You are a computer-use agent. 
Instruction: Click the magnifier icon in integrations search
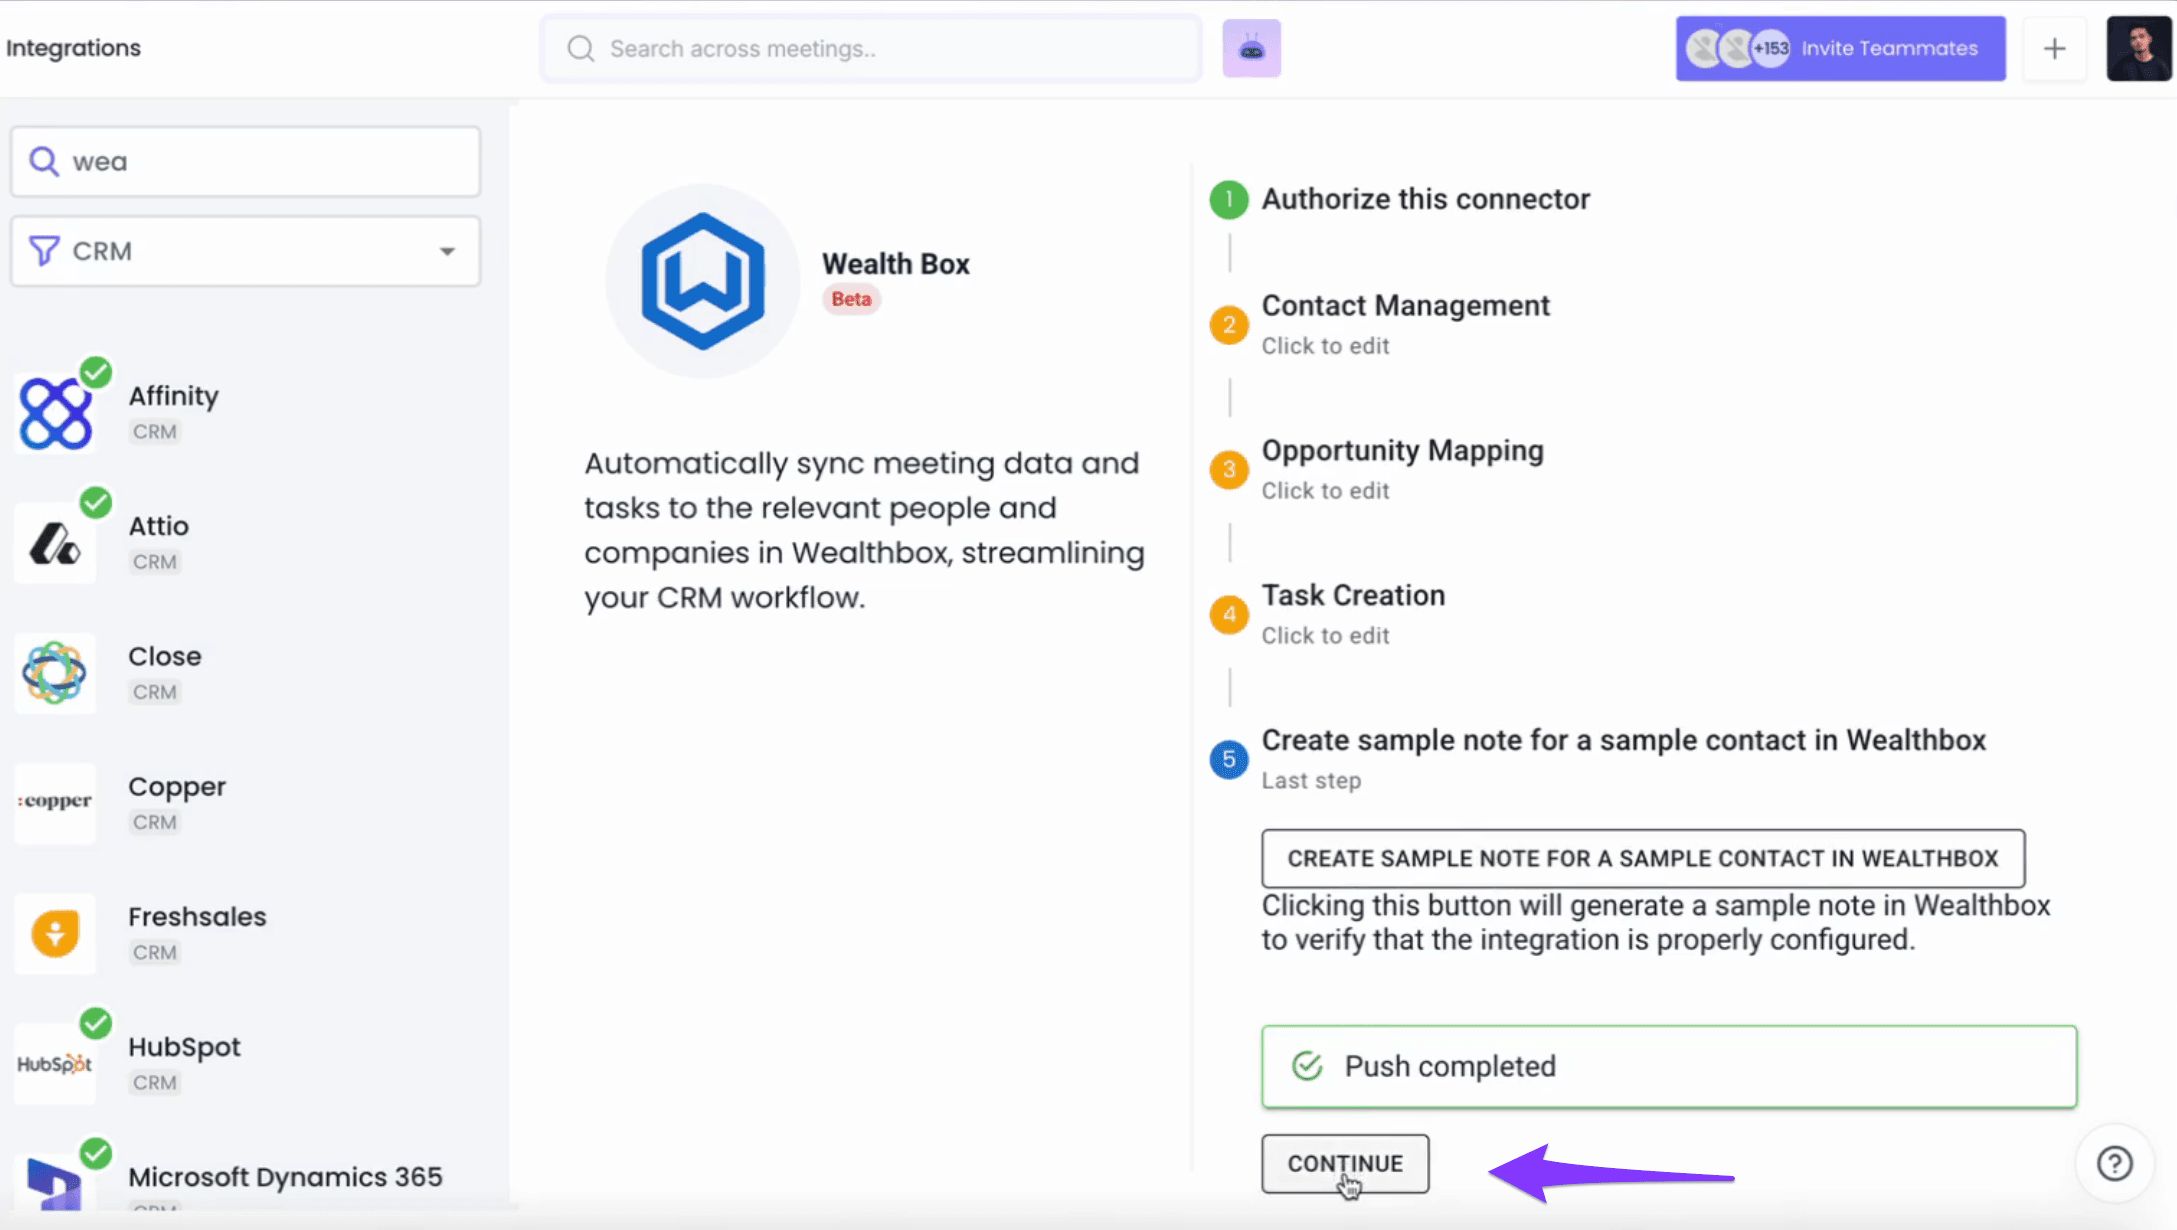pyautogui.click(x=43, y=161)
